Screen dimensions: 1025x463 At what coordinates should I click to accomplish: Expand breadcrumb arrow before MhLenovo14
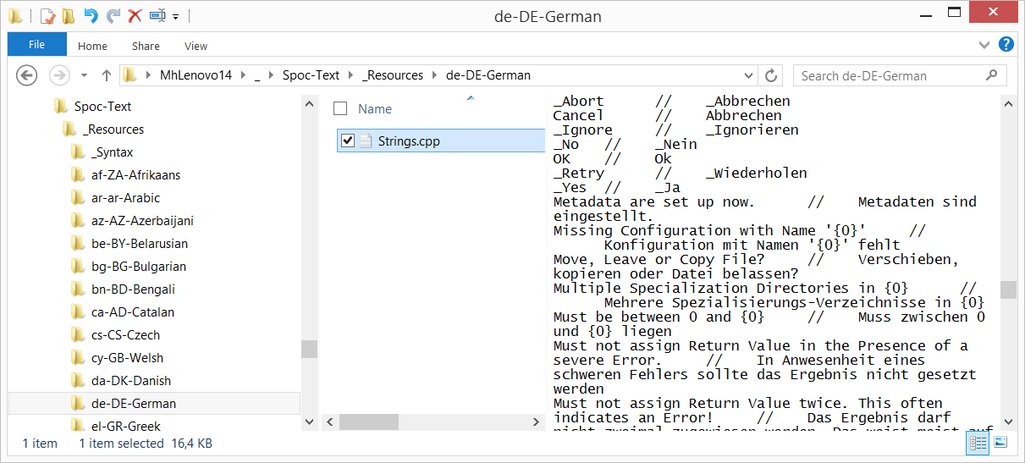pyautogui.click(x=150, y=75)
